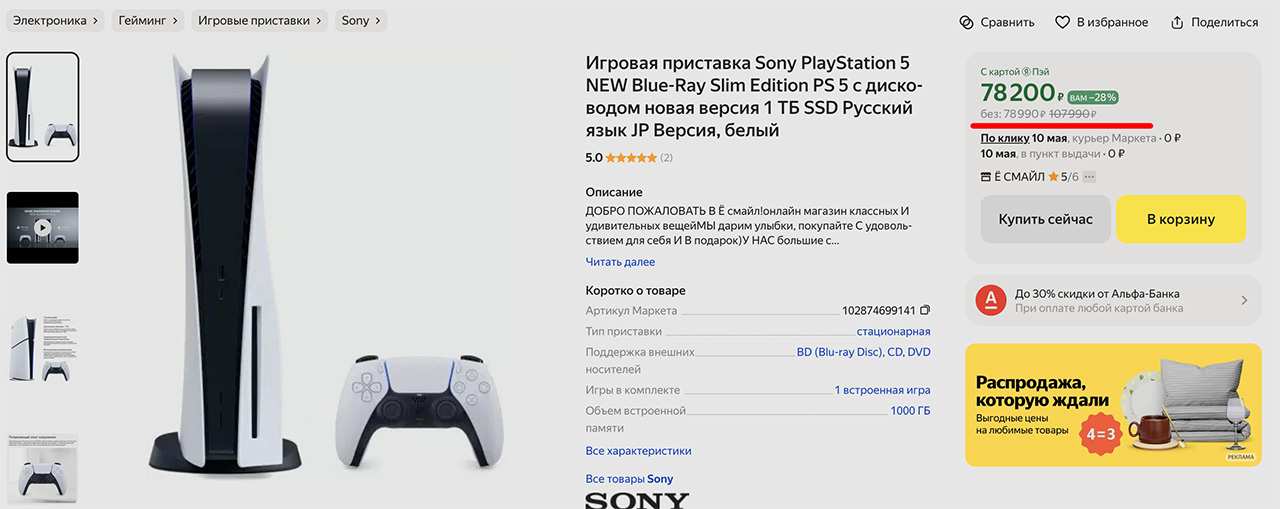Select the first PS5 product thumbnail
Image resolution: width=1280 pixels, height=509 pixels.
pos(43,107)
